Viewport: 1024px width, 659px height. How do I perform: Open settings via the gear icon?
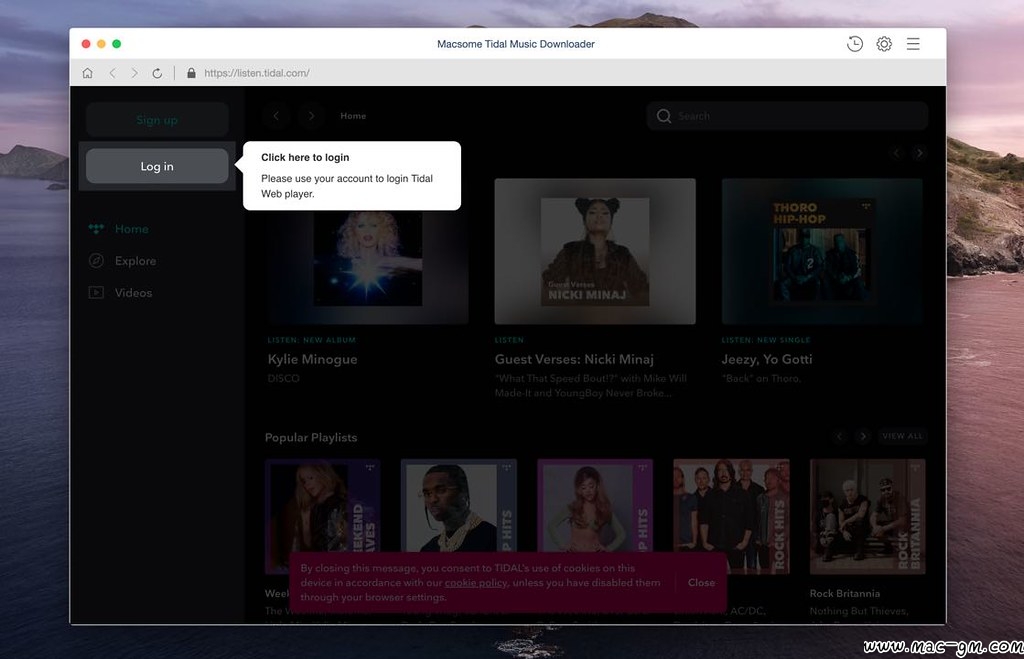(x=884, y=44)
